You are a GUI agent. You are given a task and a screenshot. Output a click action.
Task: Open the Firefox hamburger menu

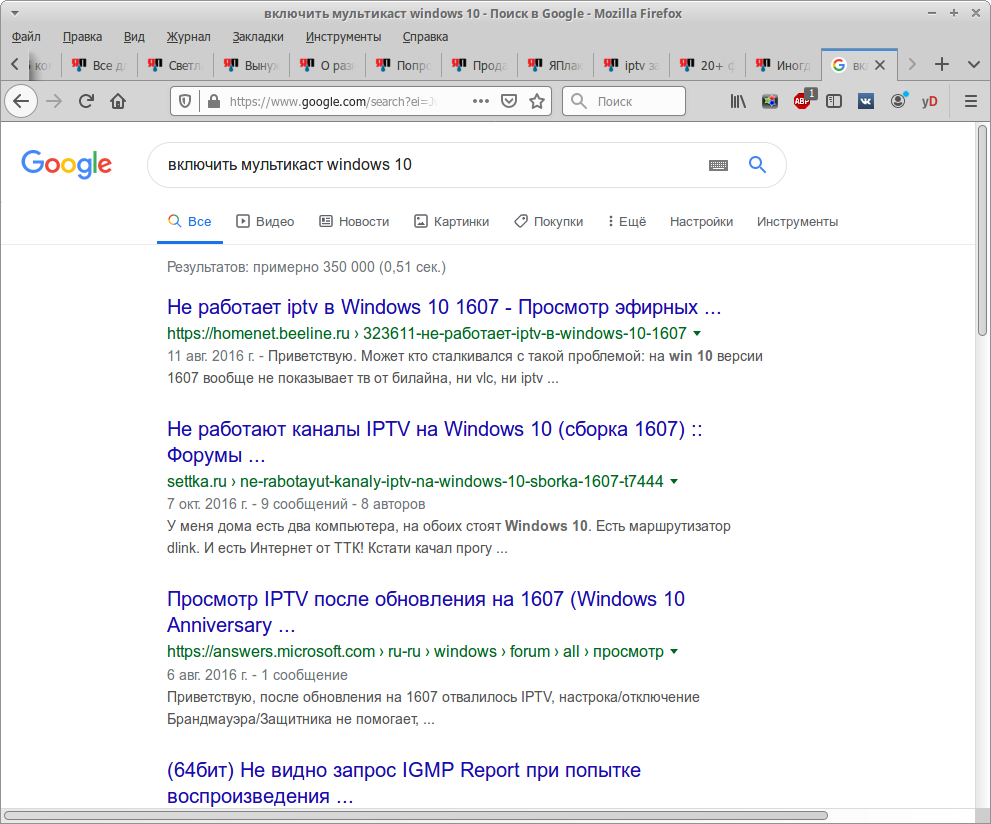click(971, 101)
